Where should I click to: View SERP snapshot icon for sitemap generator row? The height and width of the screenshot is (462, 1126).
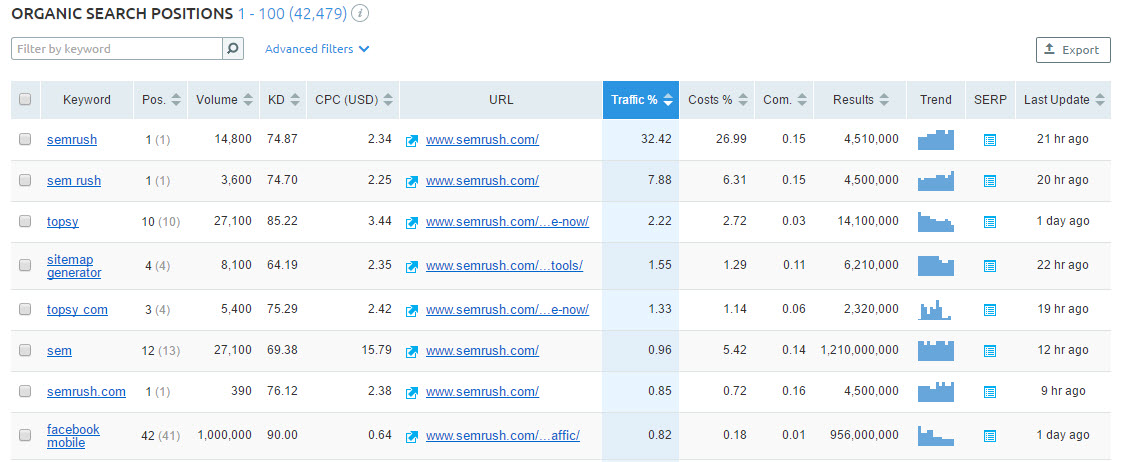tap(990, 266)
